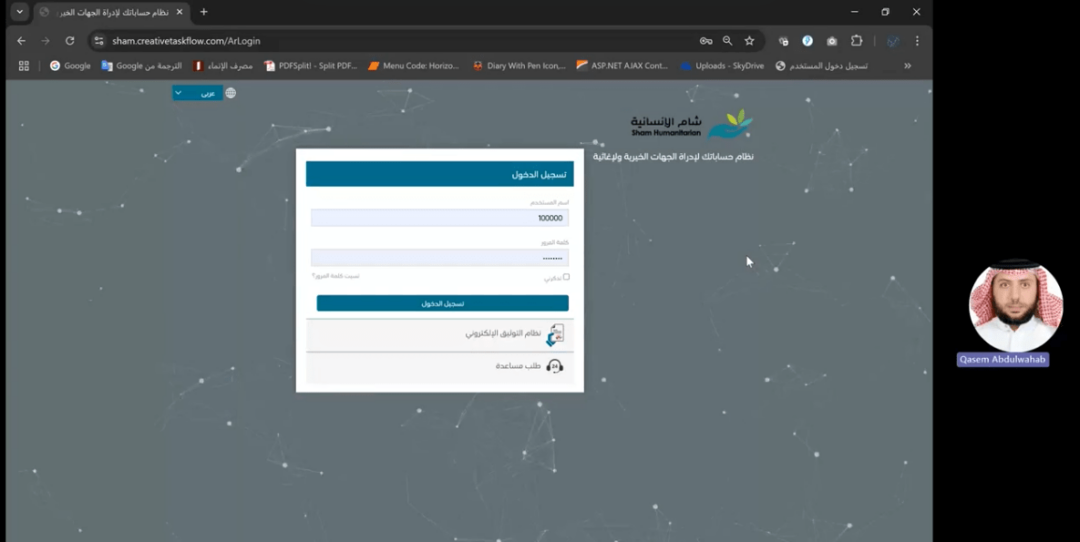Image resolution: width=1080 pixels, height=542 pixels.
Task: Click the forgot password link
Action: 335,276
